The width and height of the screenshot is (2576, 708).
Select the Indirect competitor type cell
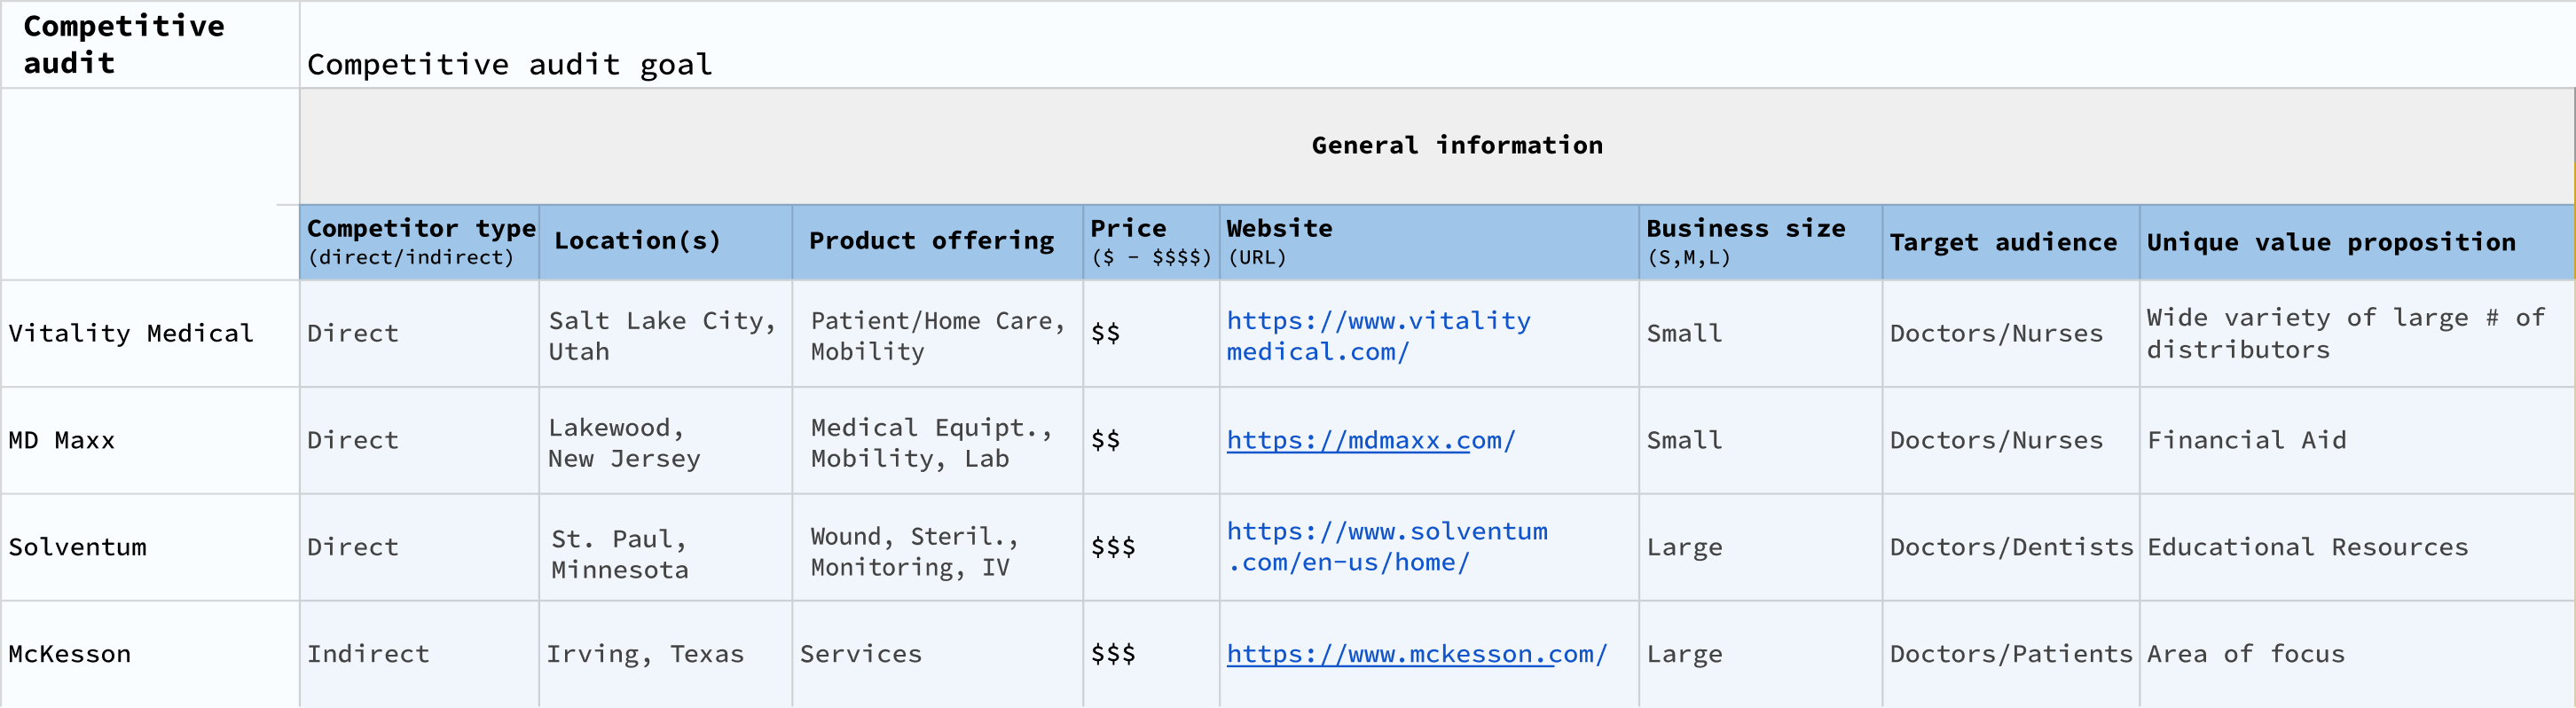coord(368,654)
